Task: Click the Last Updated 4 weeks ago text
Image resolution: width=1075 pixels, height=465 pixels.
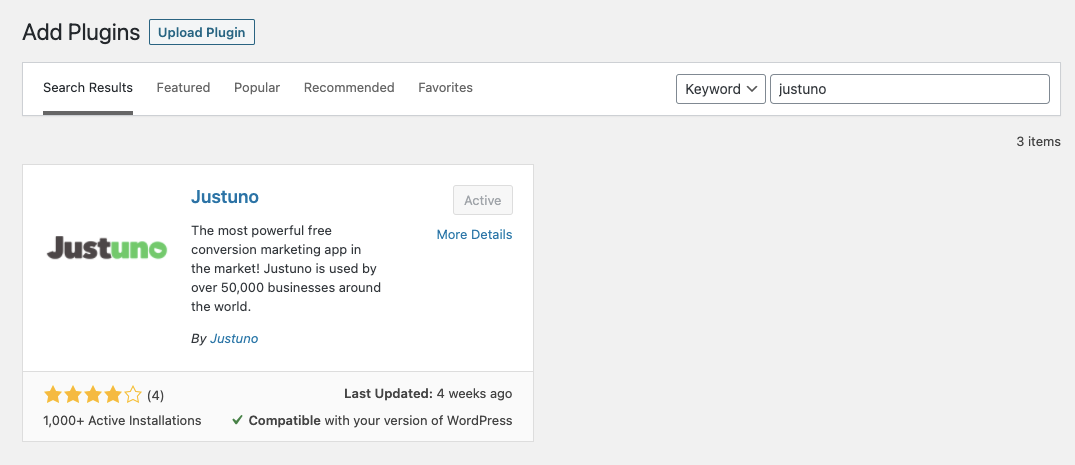Action: pos(428,394)
